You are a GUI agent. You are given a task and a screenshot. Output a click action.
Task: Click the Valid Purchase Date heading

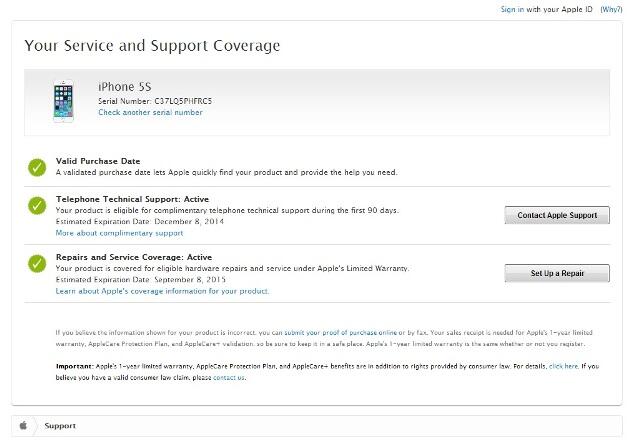[x=98, y=161]
